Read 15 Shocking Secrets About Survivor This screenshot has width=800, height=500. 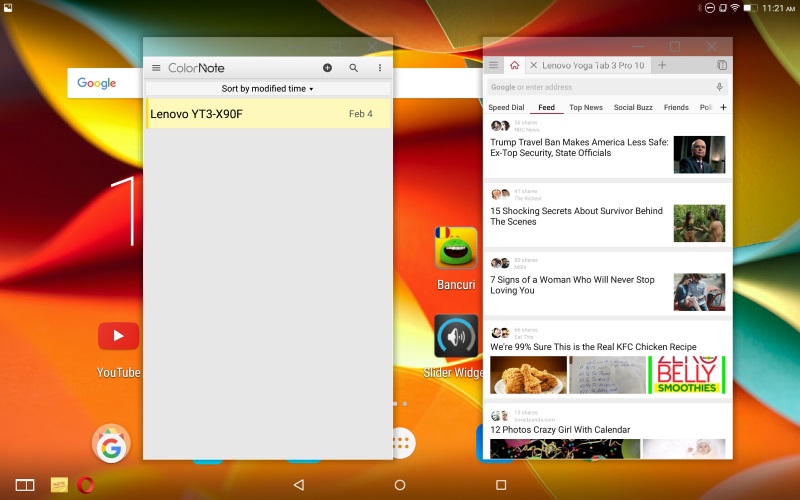click(x=577, y=216)
